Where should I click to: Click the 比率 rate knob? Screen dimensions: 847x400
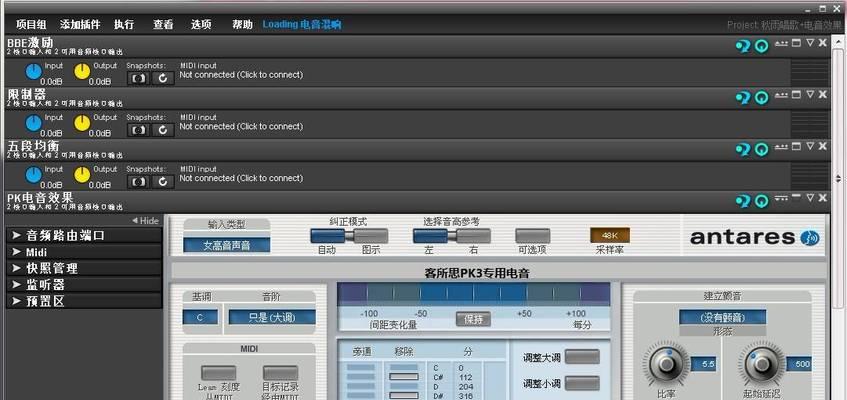tap(665, 365)
